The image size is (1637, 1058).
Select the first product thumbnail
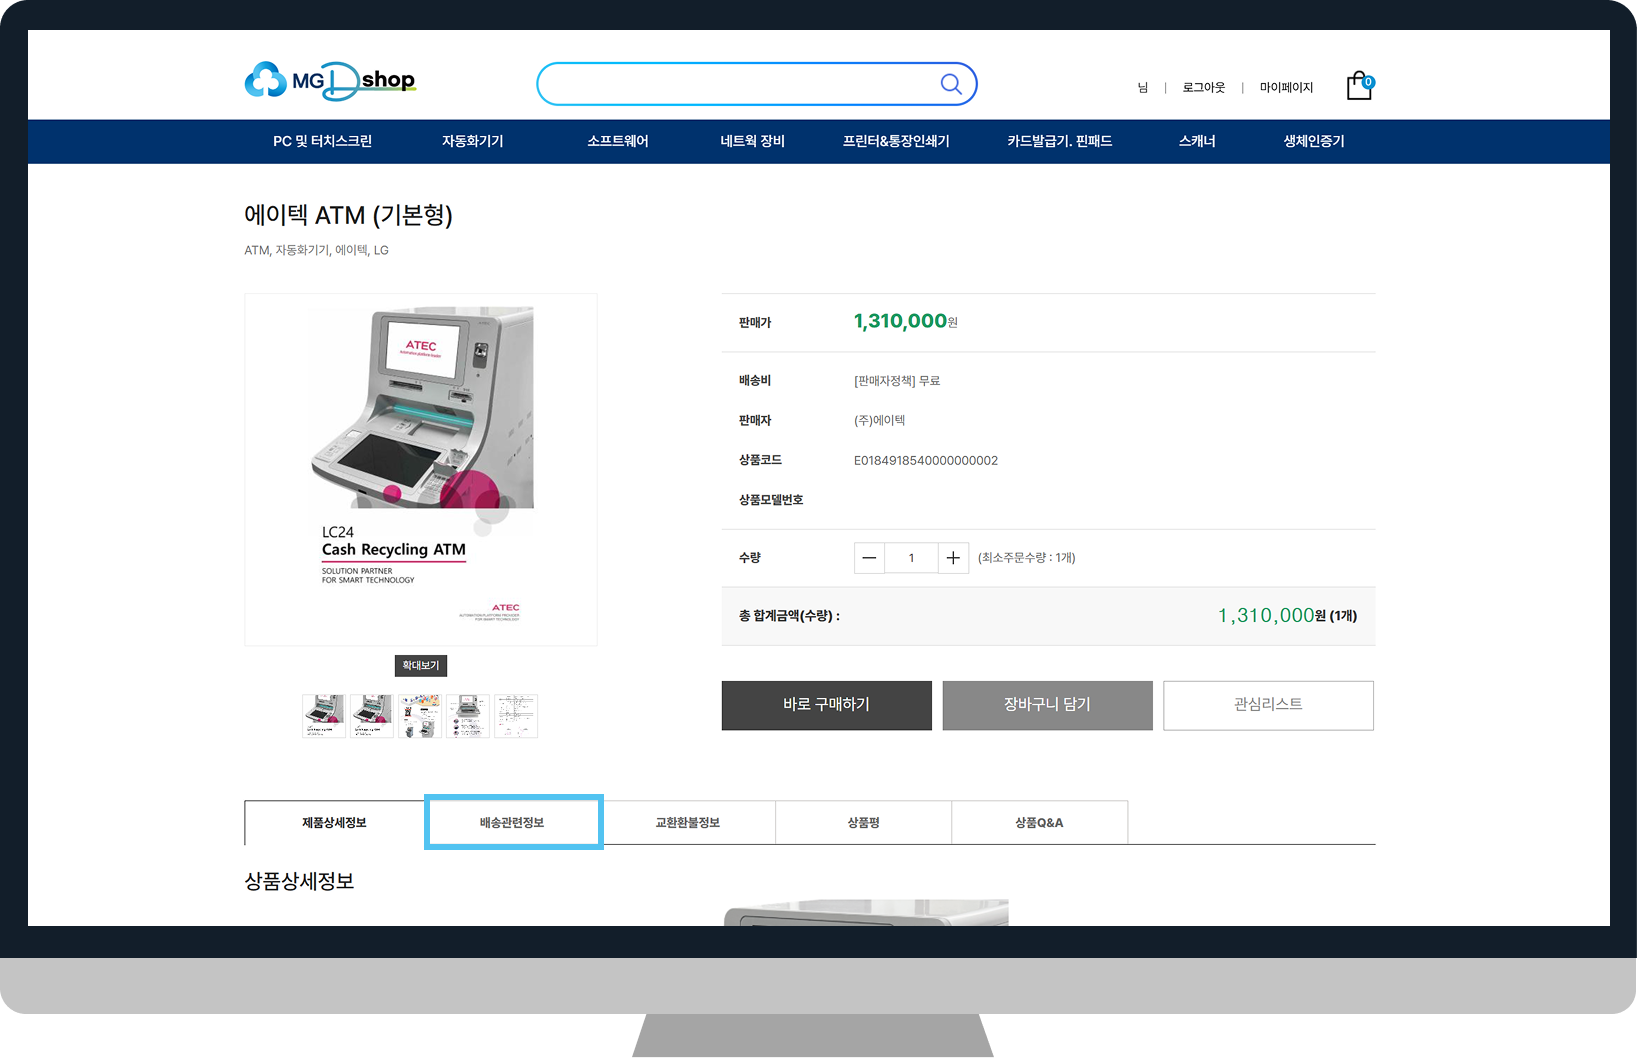324,716
